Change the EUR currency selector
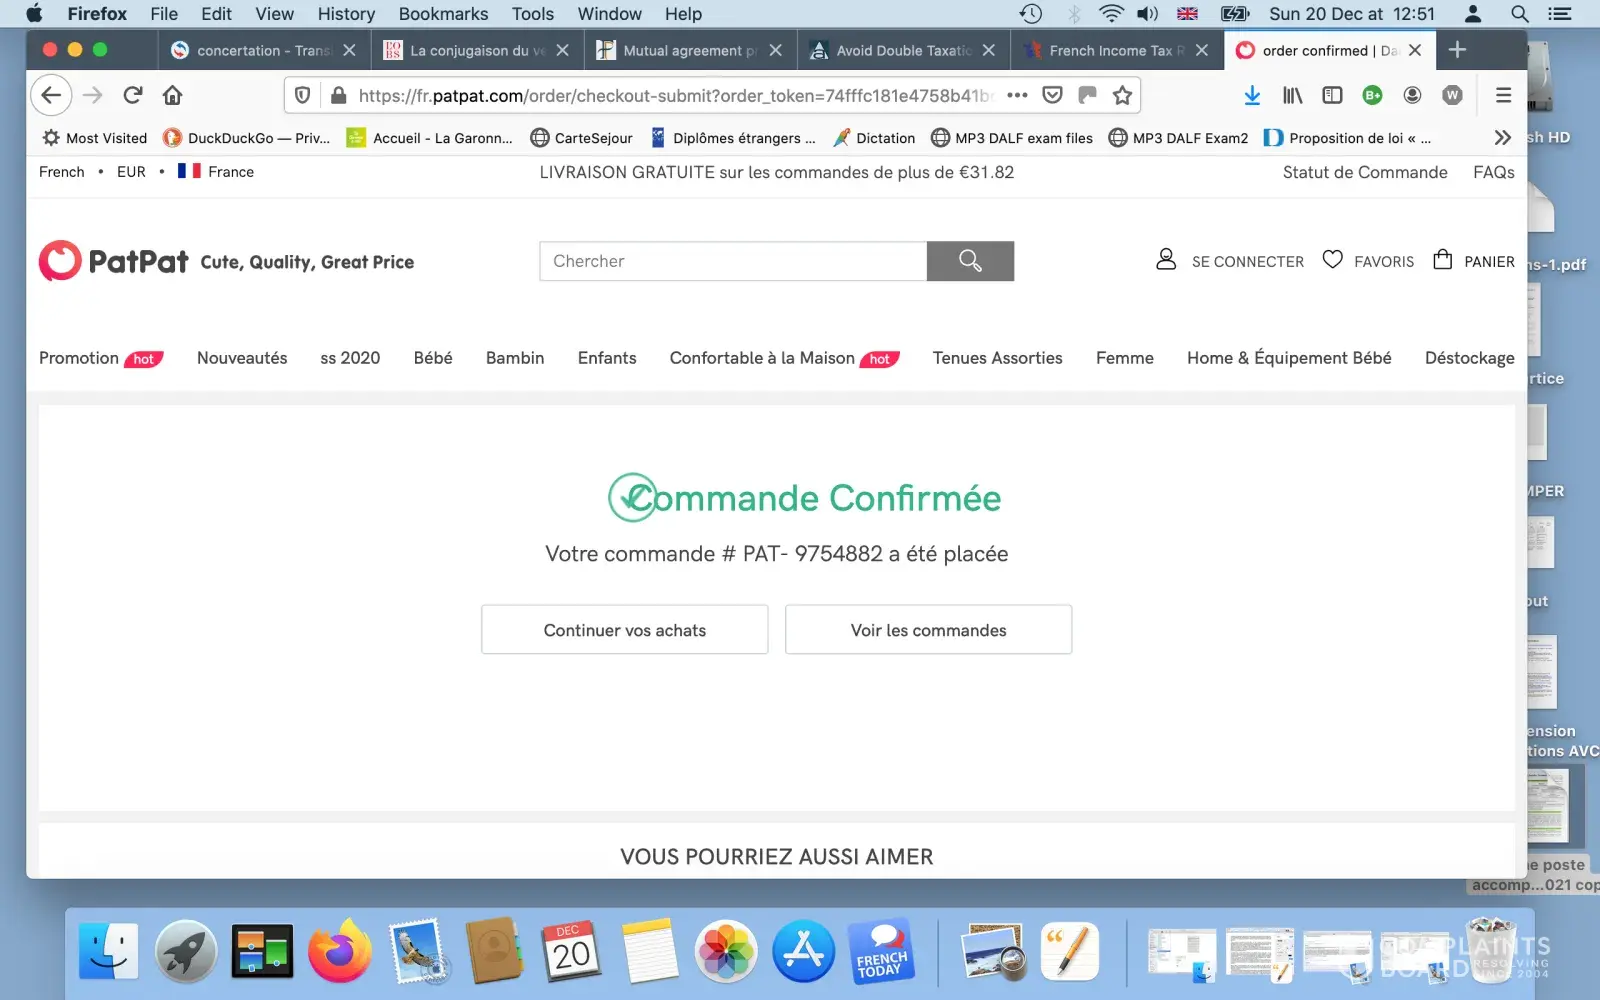The image size is (1600, 1000). coord(131,172)
